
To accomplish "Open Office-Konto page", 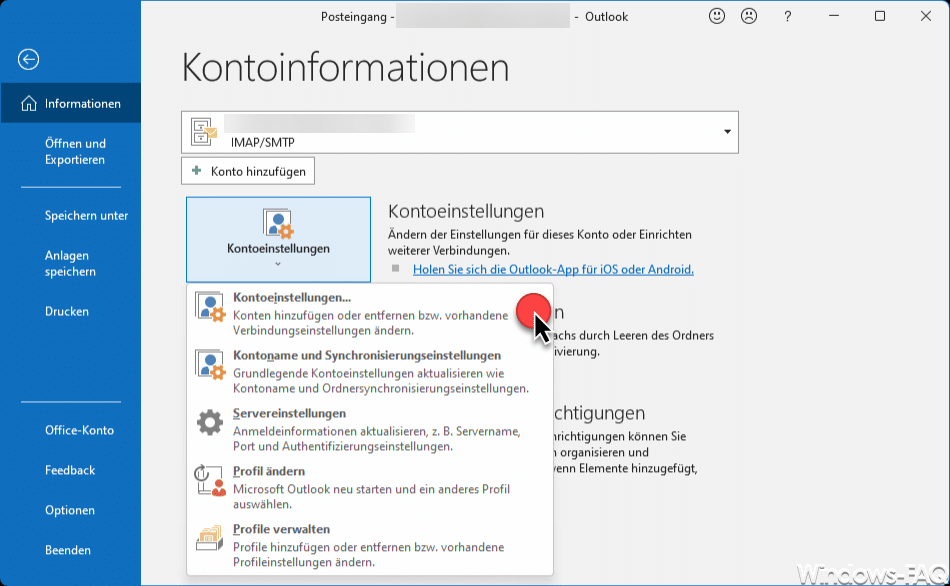I will (79, 430).
